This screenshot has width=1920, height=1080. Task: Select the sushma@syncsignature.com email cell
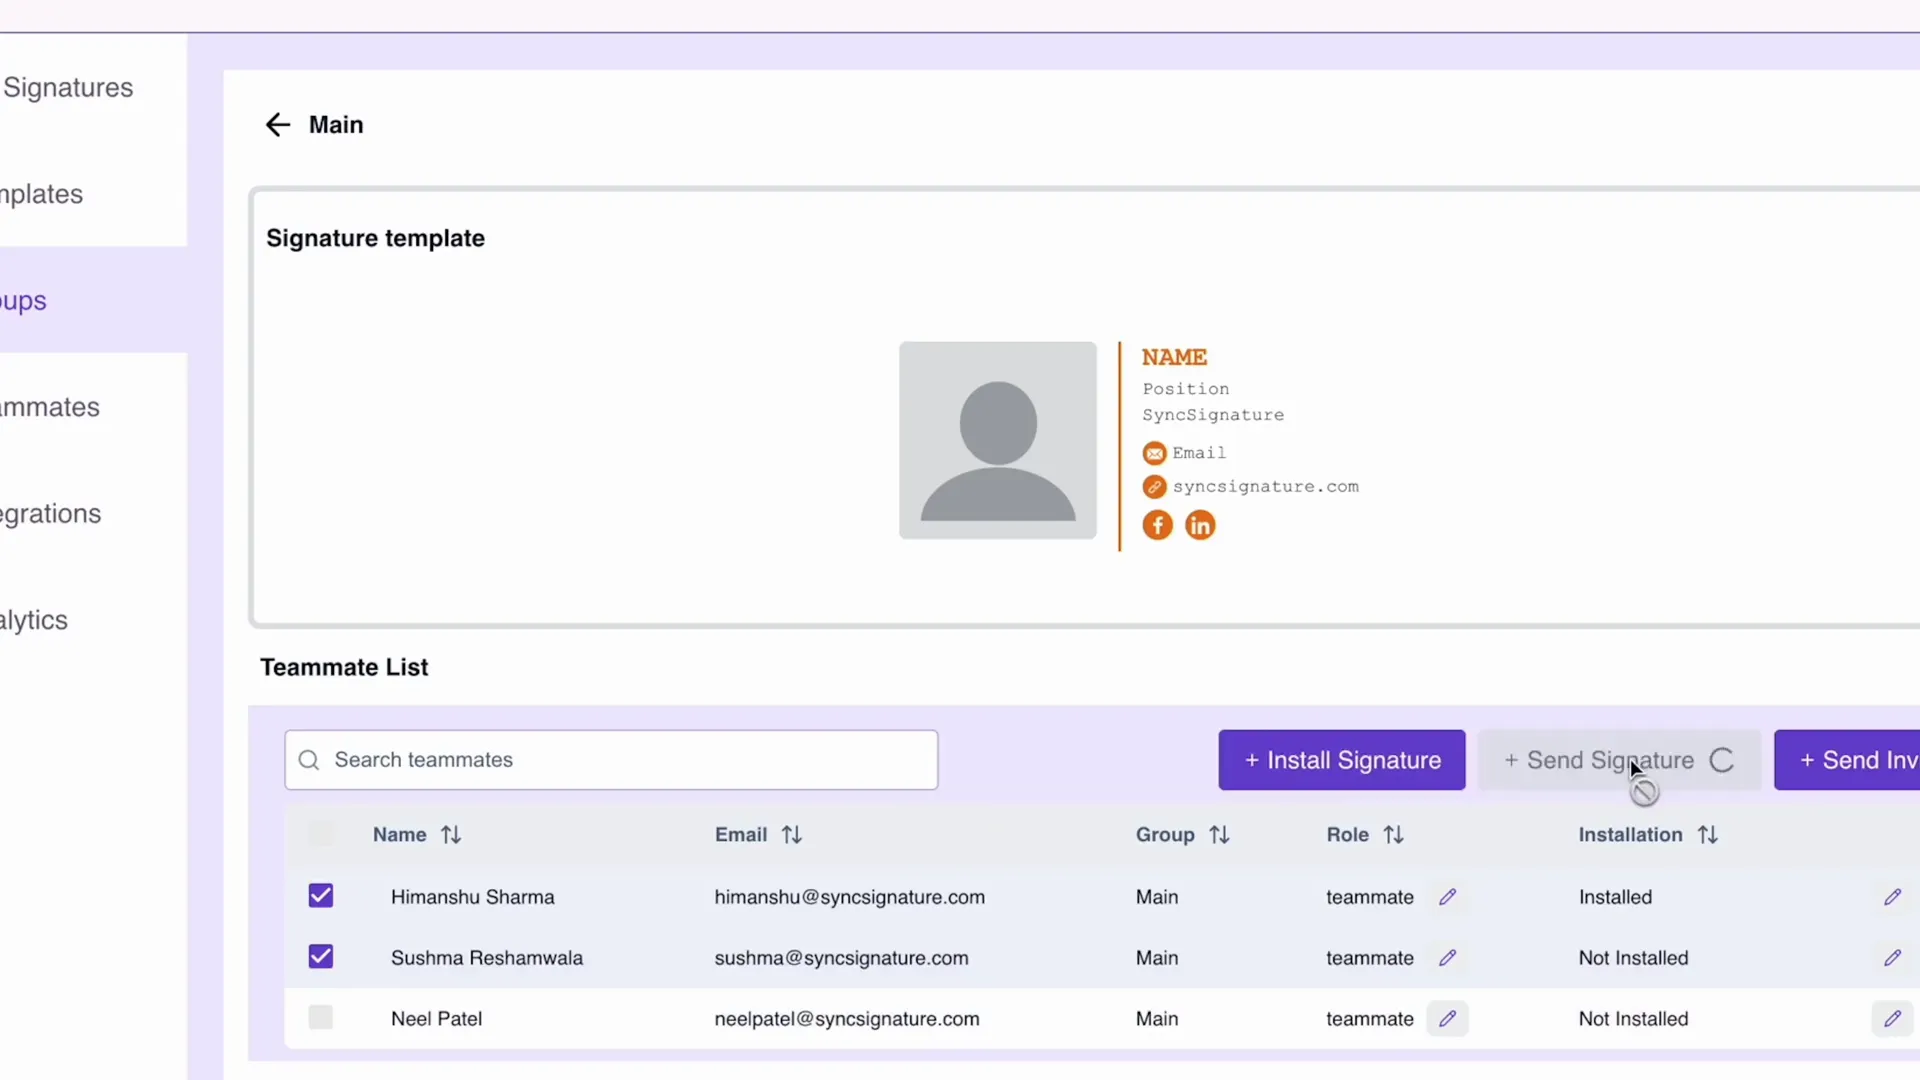tap(842, 958)
